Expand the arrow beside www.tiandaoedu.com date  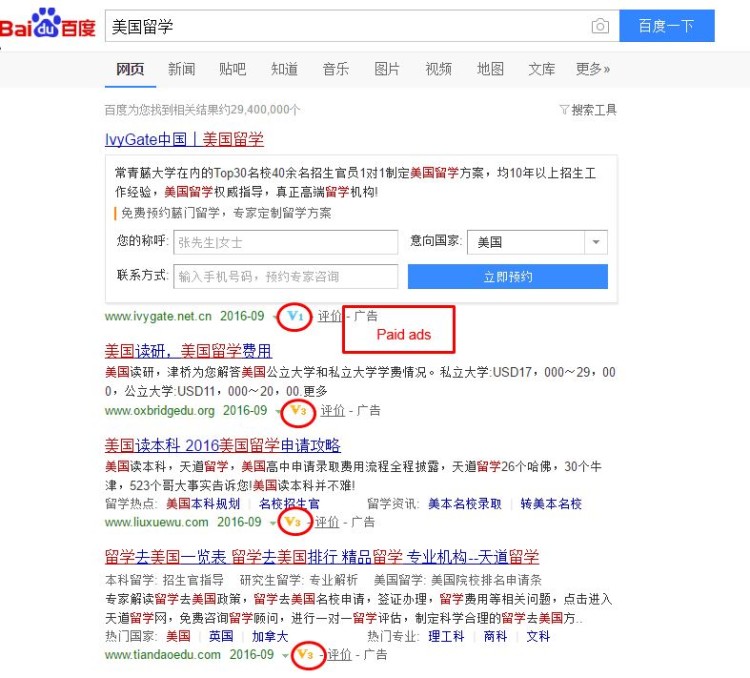pyautogui.click(x=285, y=655)
